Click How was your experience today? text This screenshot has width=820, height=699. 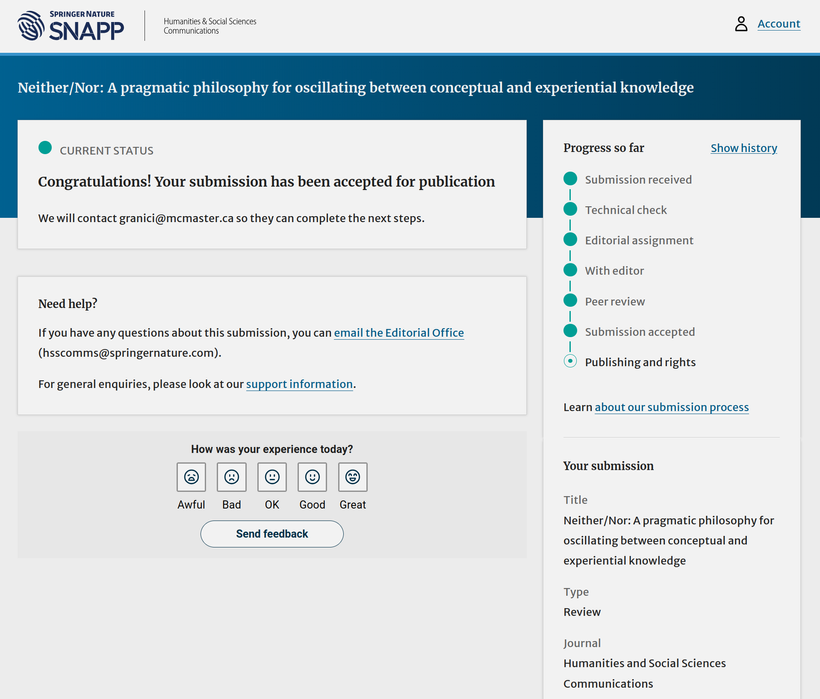click(x=272, y=449)
